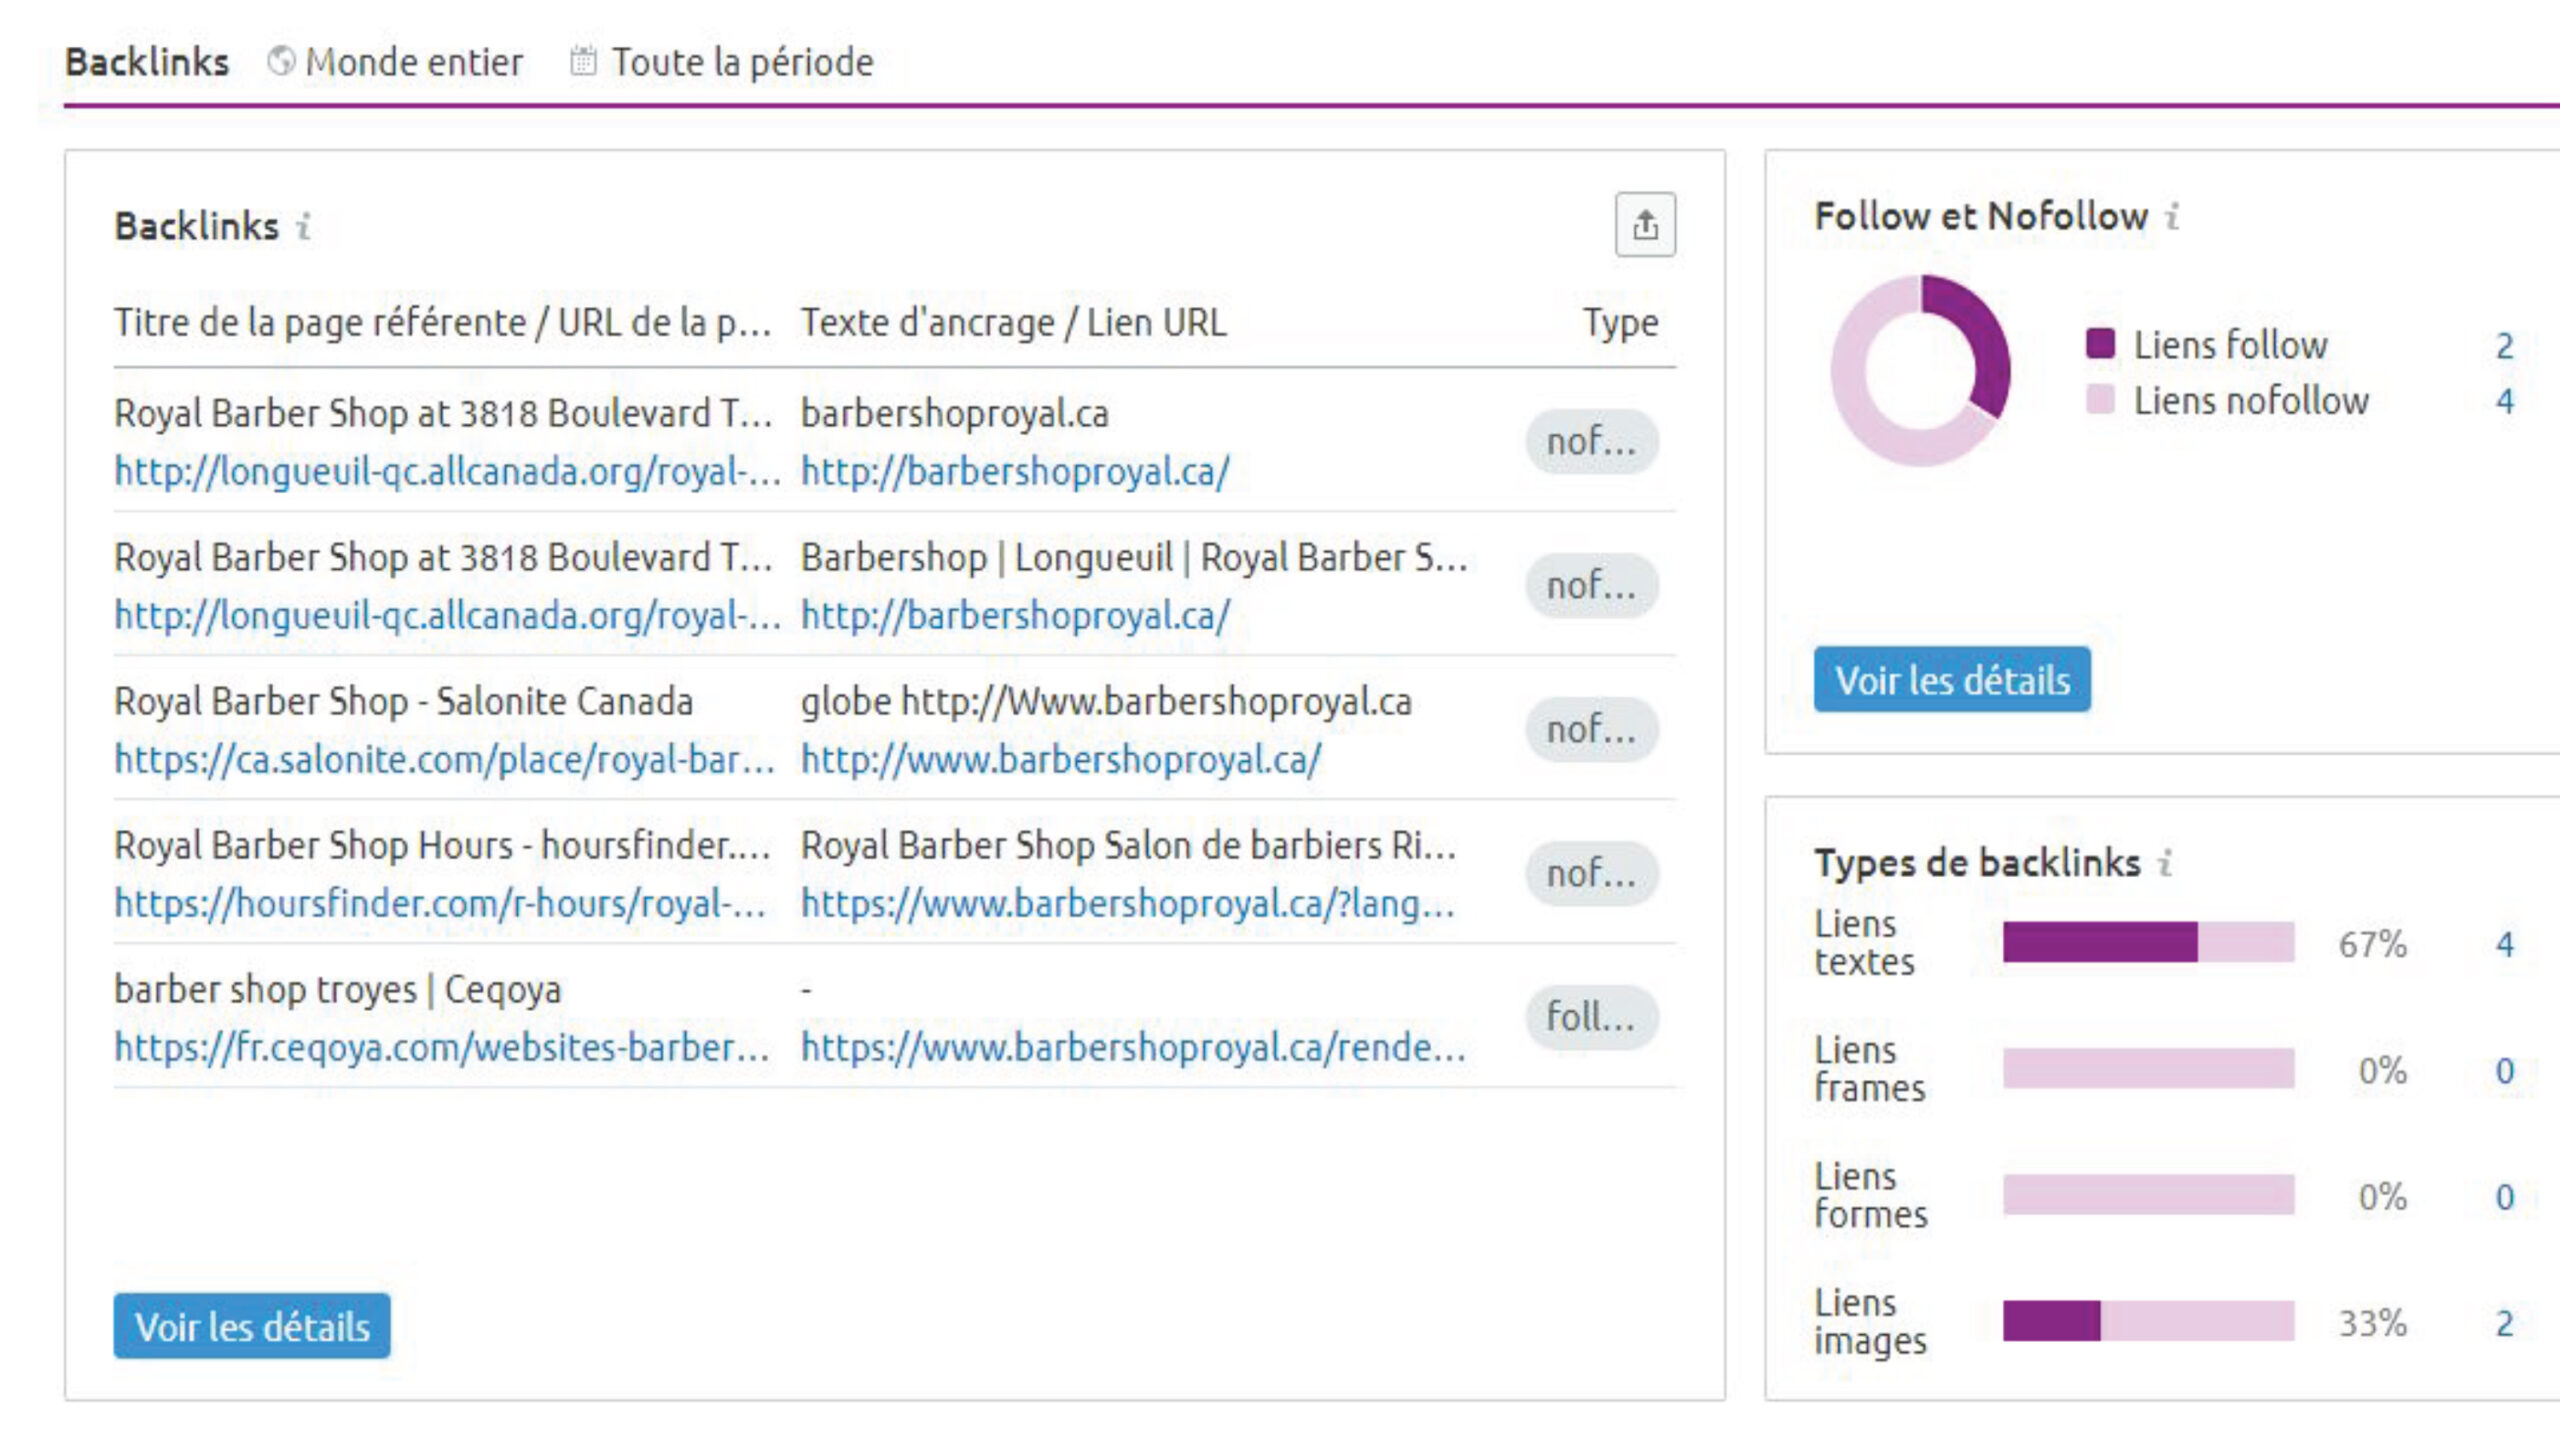
Task: Click the export icon in Backlinks panel
Action: click(x=1645, y=224)
